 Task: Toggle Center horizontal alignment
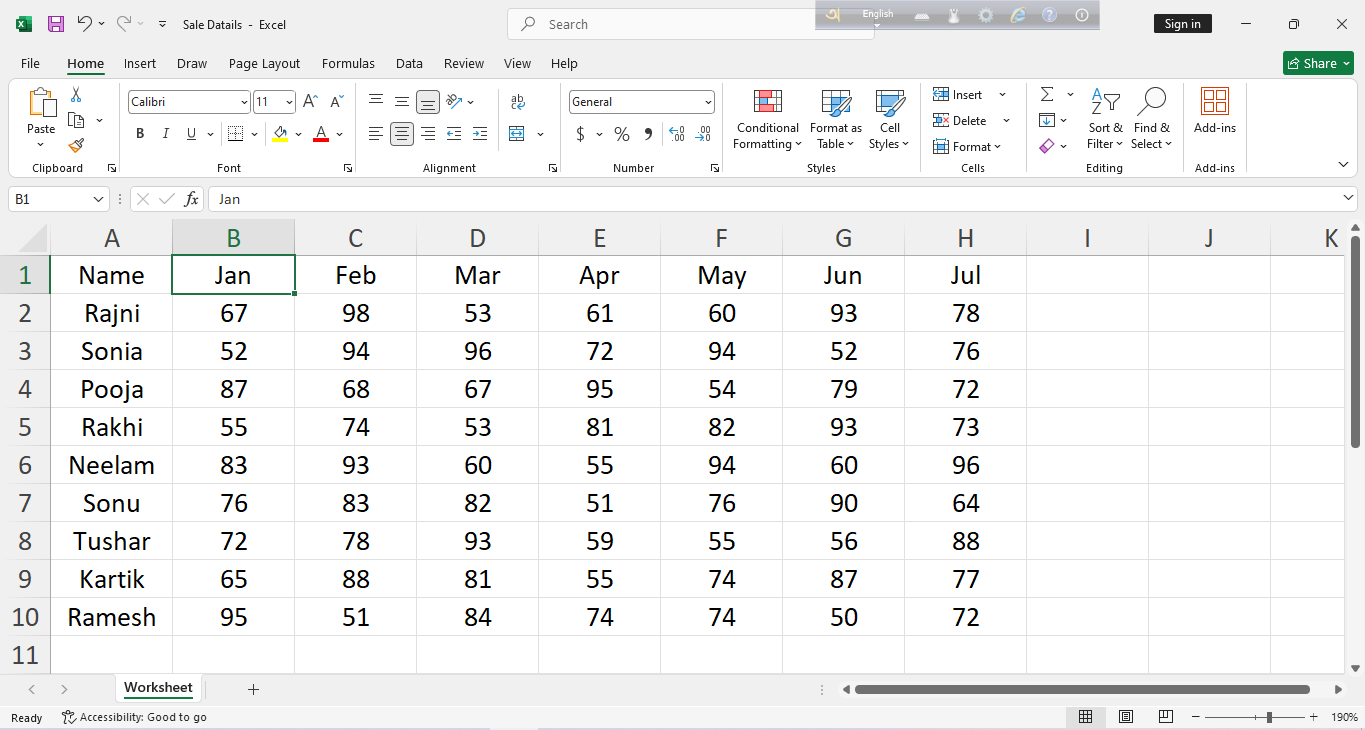coord(402,134)
